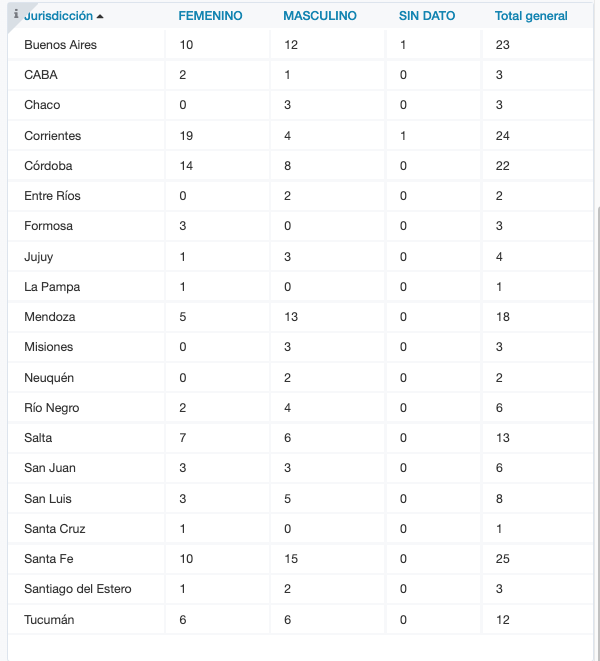Click the Corrientes row label
The height and width of the screenshot is (661, 600).
(53, 136)
